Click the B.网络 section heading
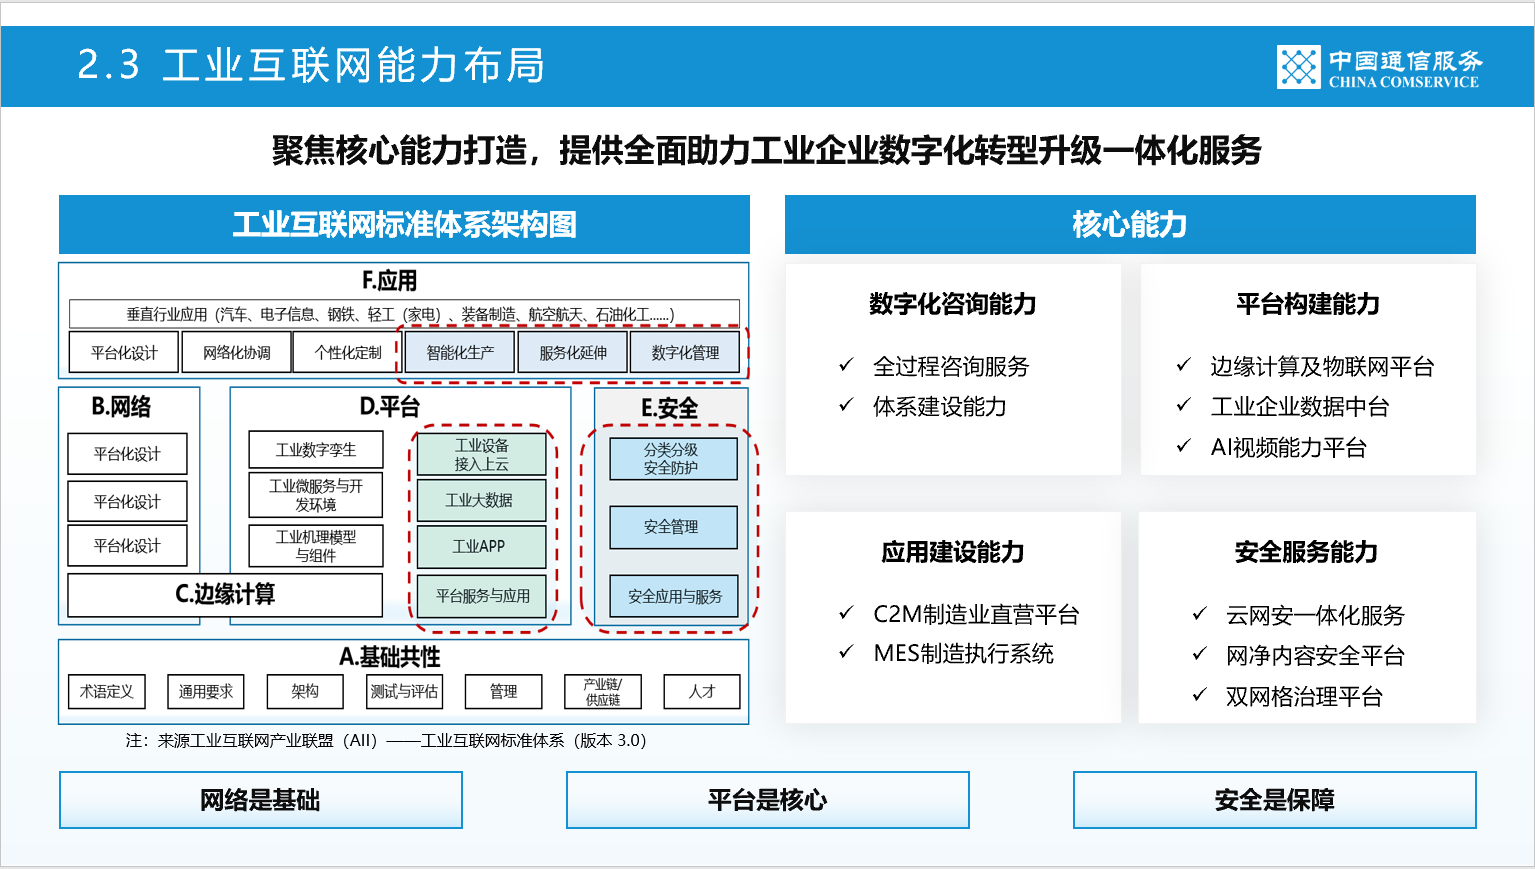 tap(121, 406)
